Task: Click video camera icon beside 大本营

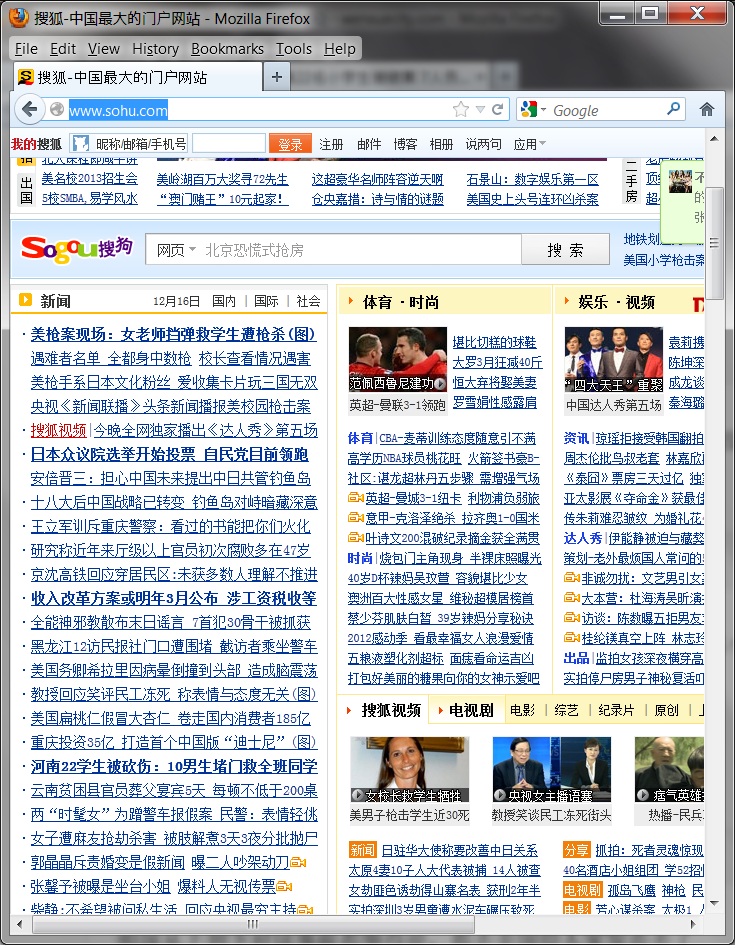Action: (572, 597)
